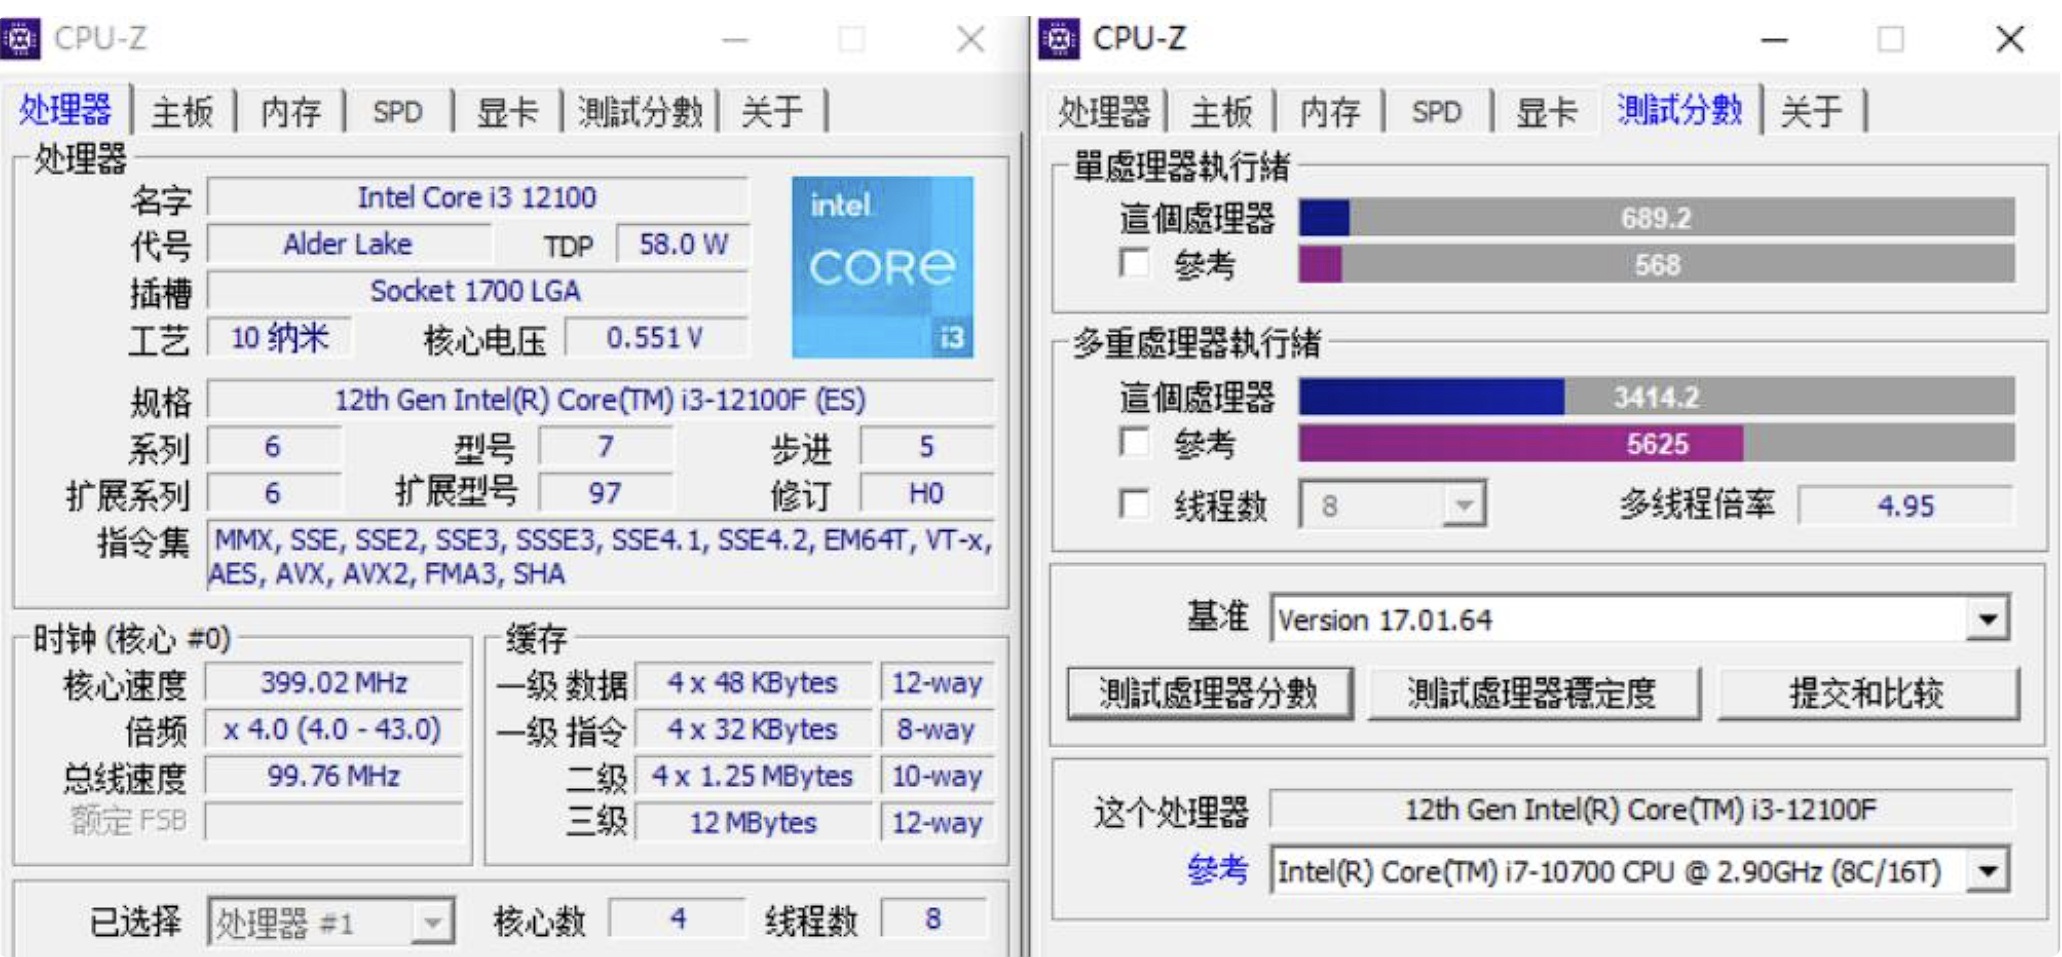Image resolution: width=2062 pixels, height=957 pixels.
Task: Switch to 处理器 tab in right window
Action: [1104, 111]
